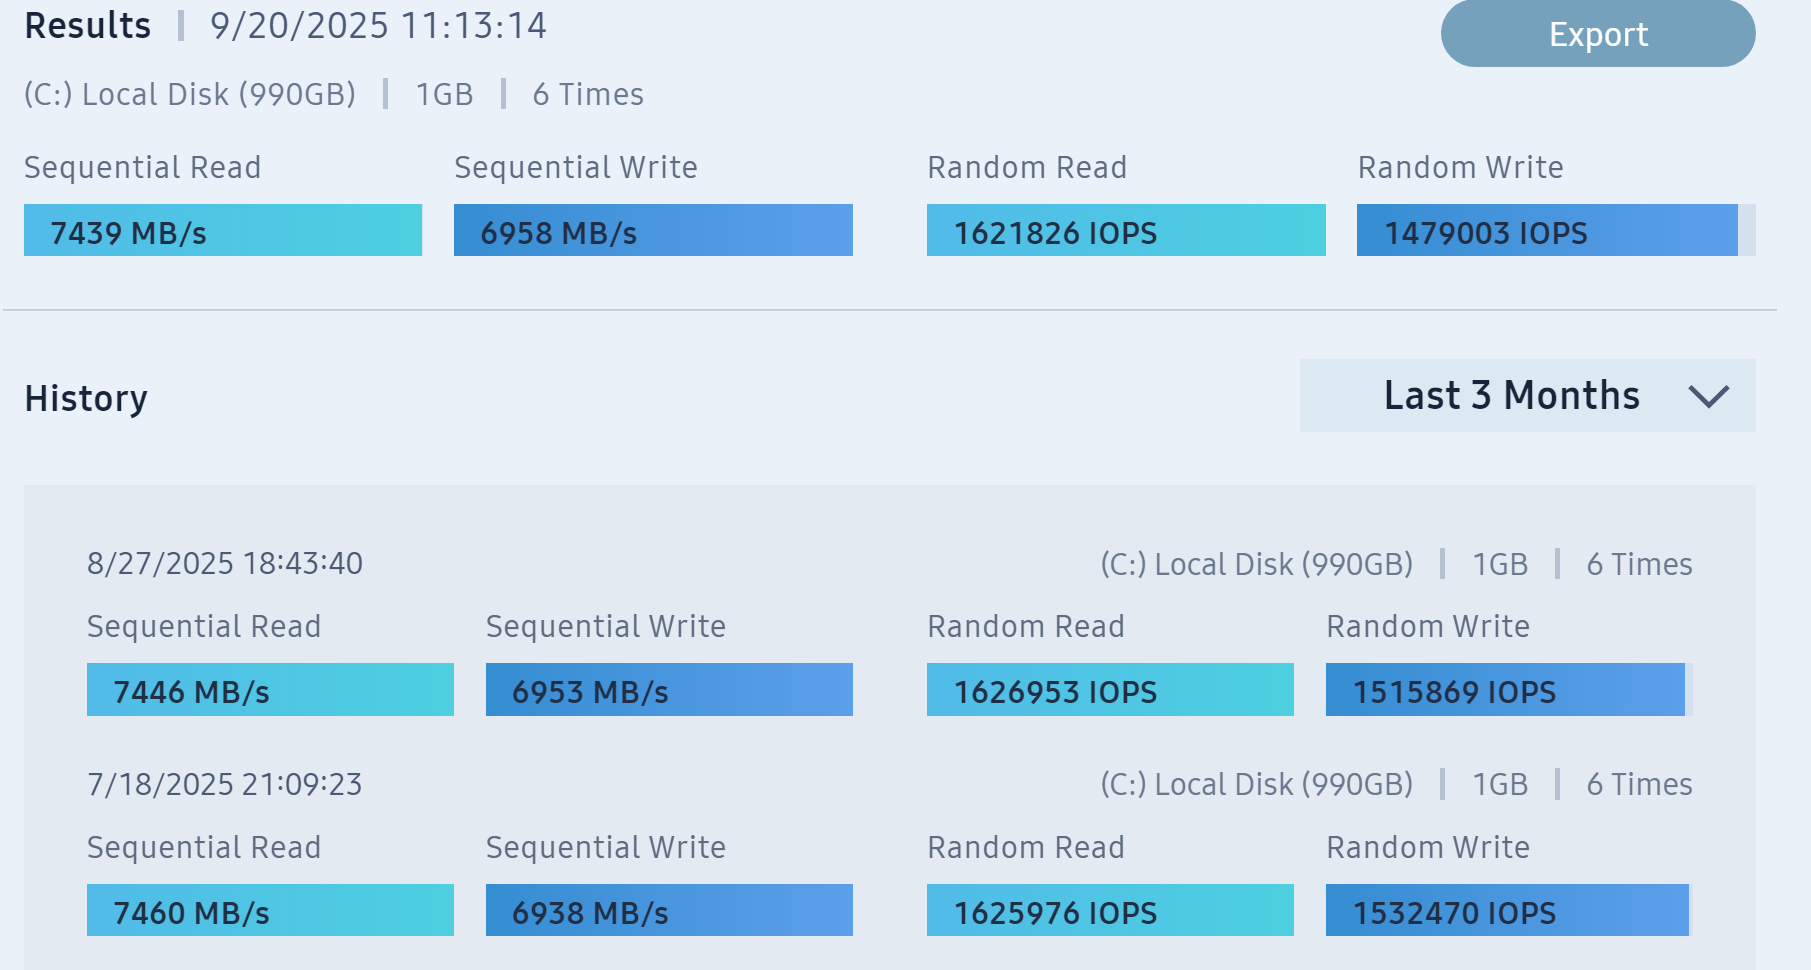Click the 6958 MB/s Sequential Write bar
The height and width of the screenshot is (970, 1811).
[x=653, y=231]
